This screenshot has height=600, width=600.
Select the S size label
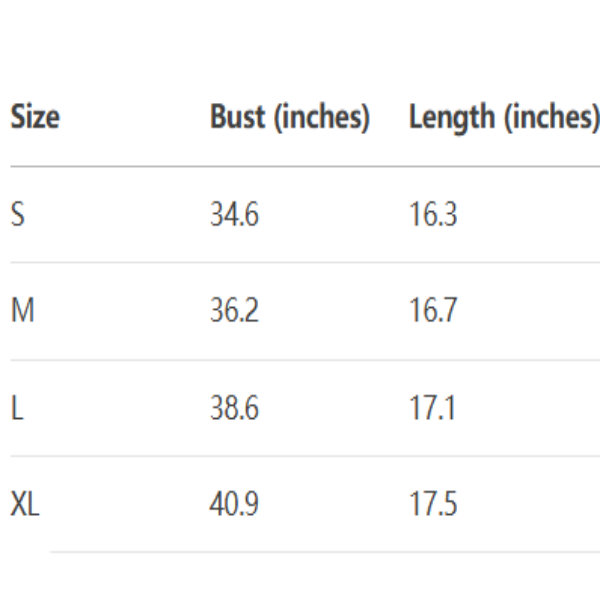16,215
